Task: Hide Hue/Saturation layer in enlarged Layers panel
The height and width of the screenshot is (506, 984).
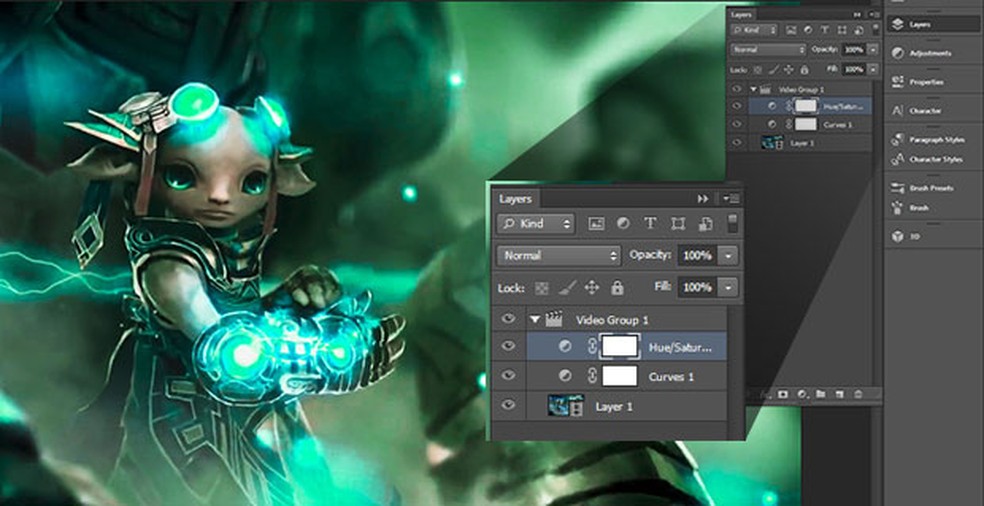Action: coord(508,346)
